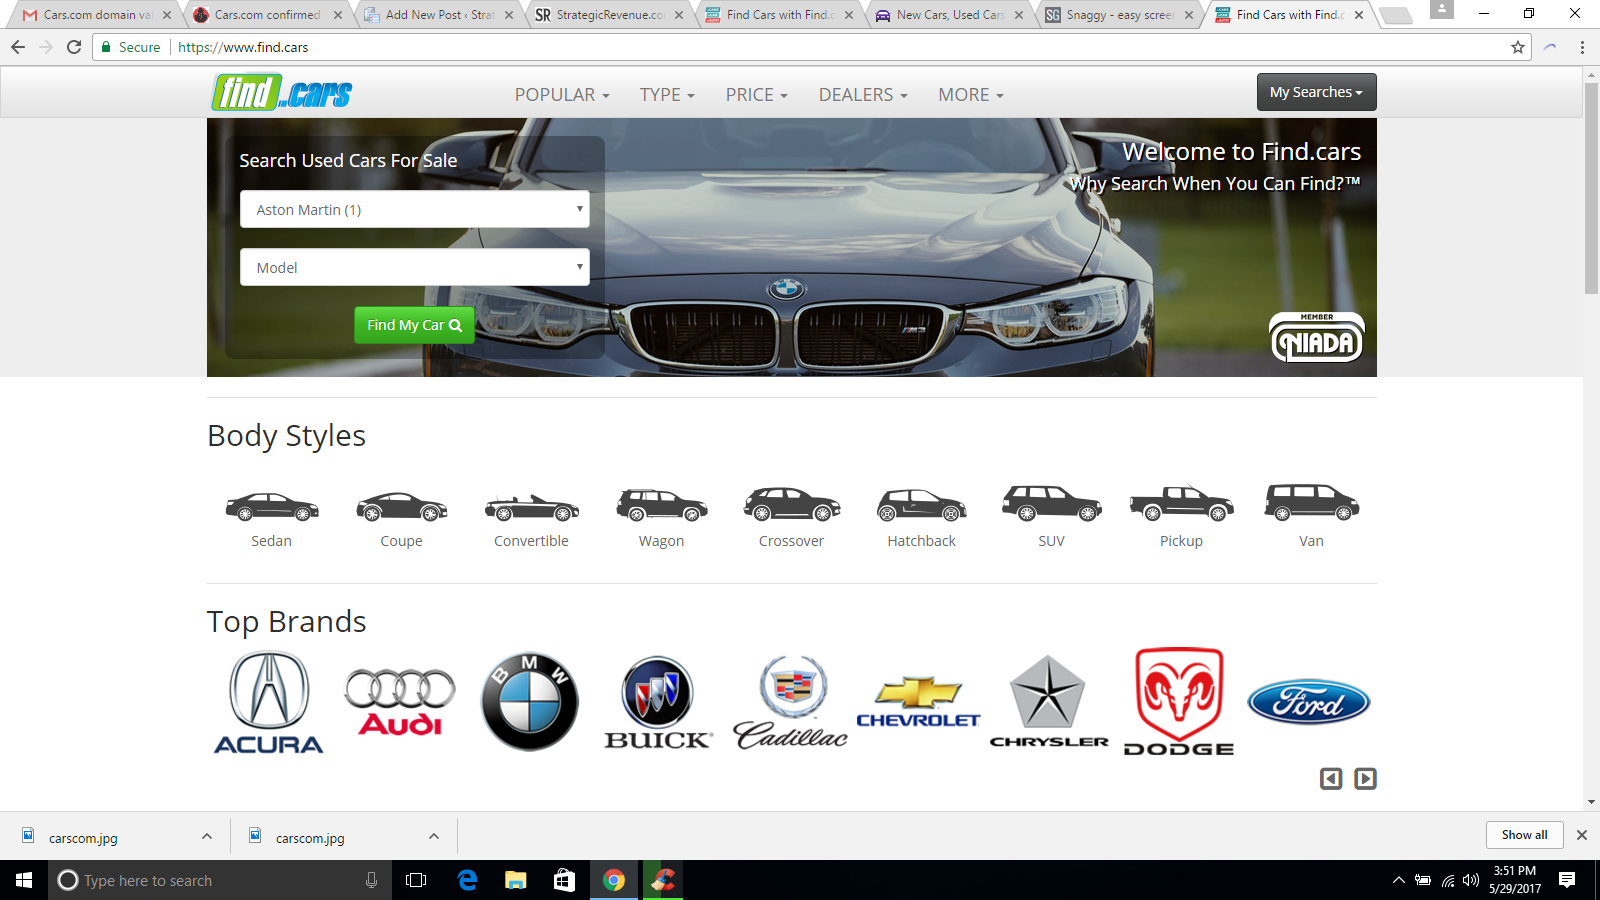
Task: Click the Find My Car button
Action: pyautogui.click(x=414, y=325)
